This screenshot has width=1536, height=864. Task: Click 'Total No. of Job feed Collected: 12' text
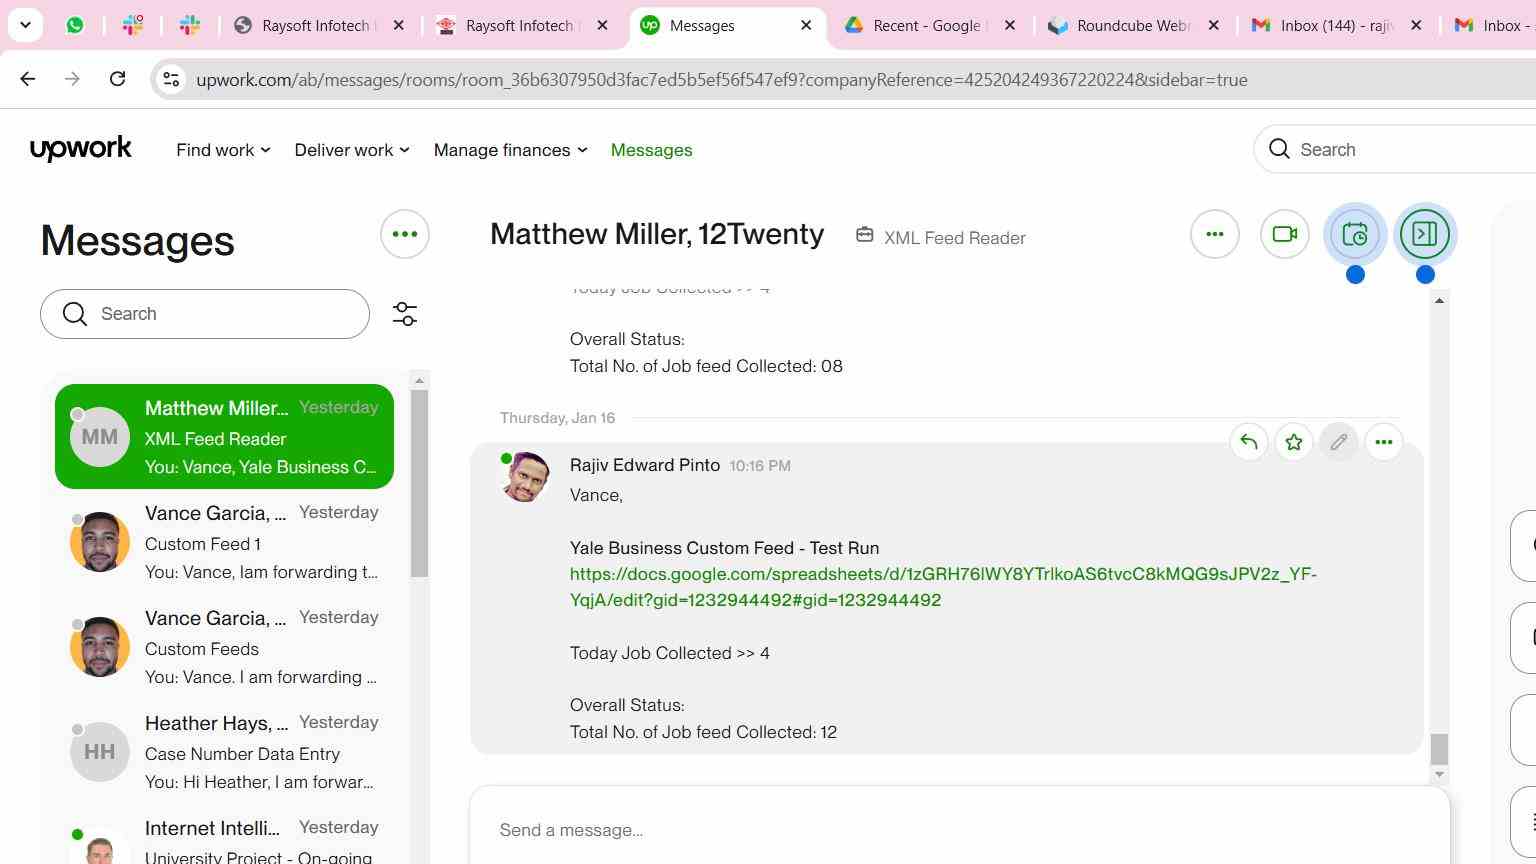[x=703, y=732]
